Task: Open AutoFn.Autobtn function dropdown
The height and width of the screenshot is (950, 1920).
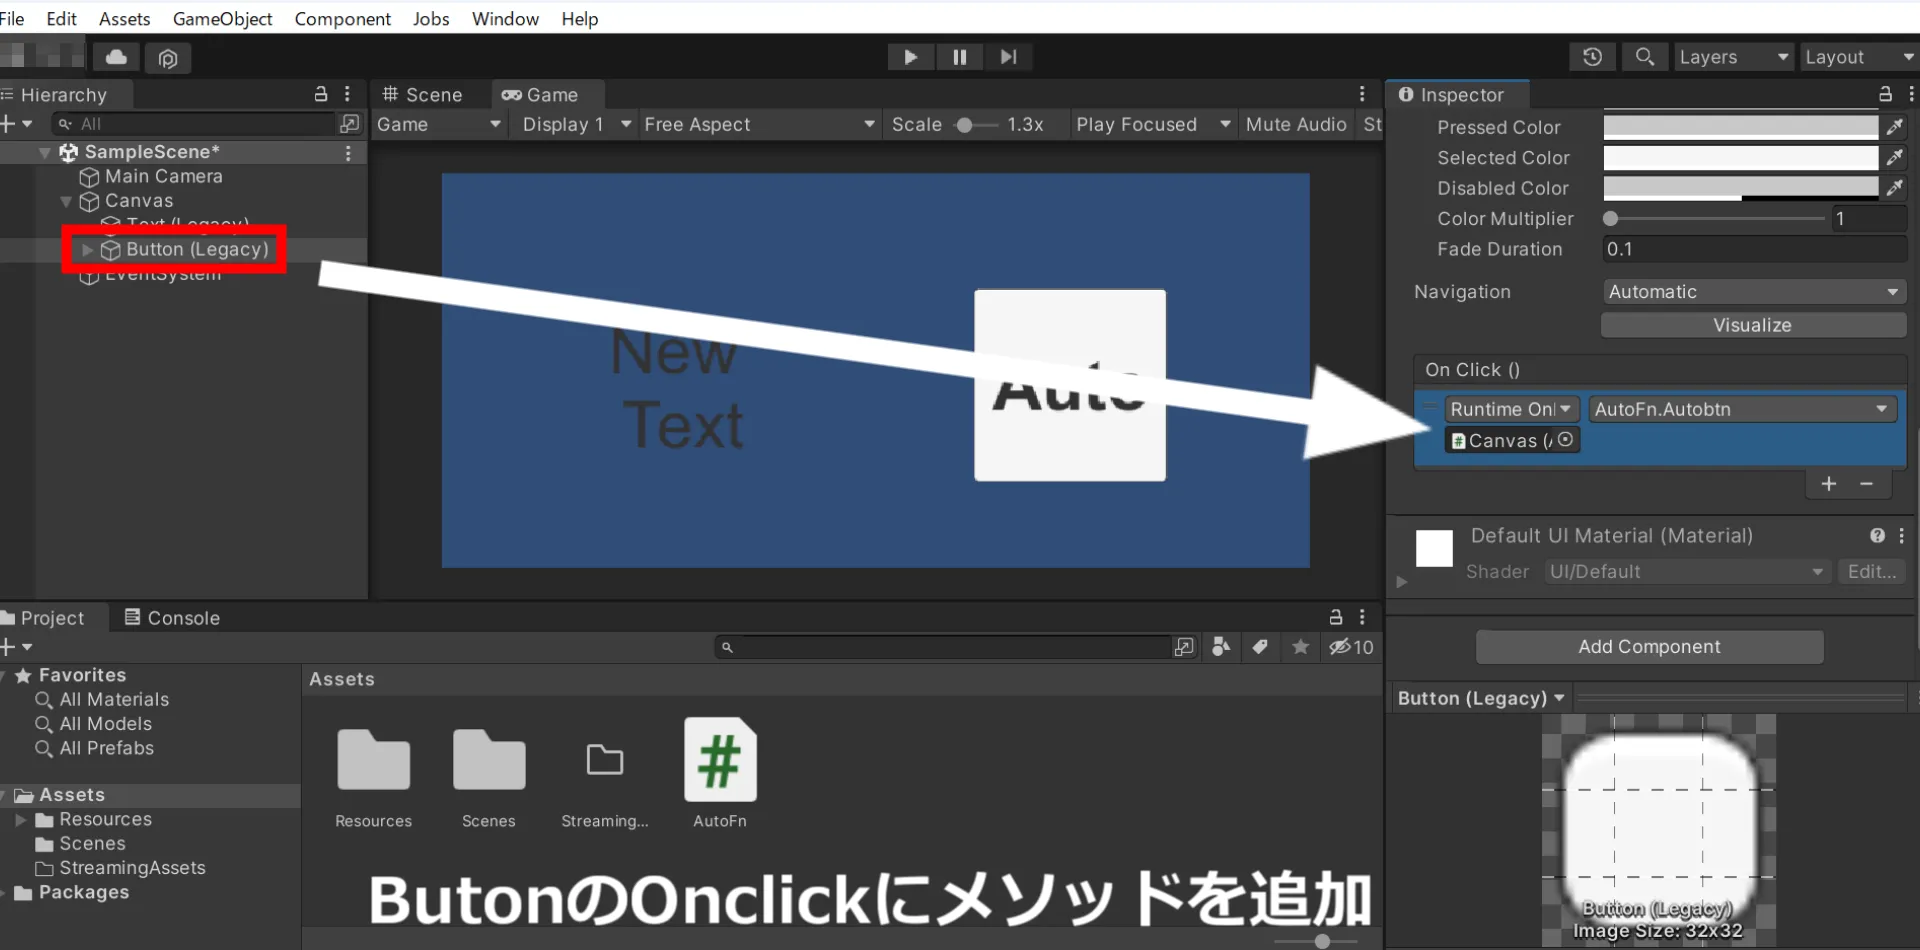Action: pyautogui.click(x=1742, y=409)
